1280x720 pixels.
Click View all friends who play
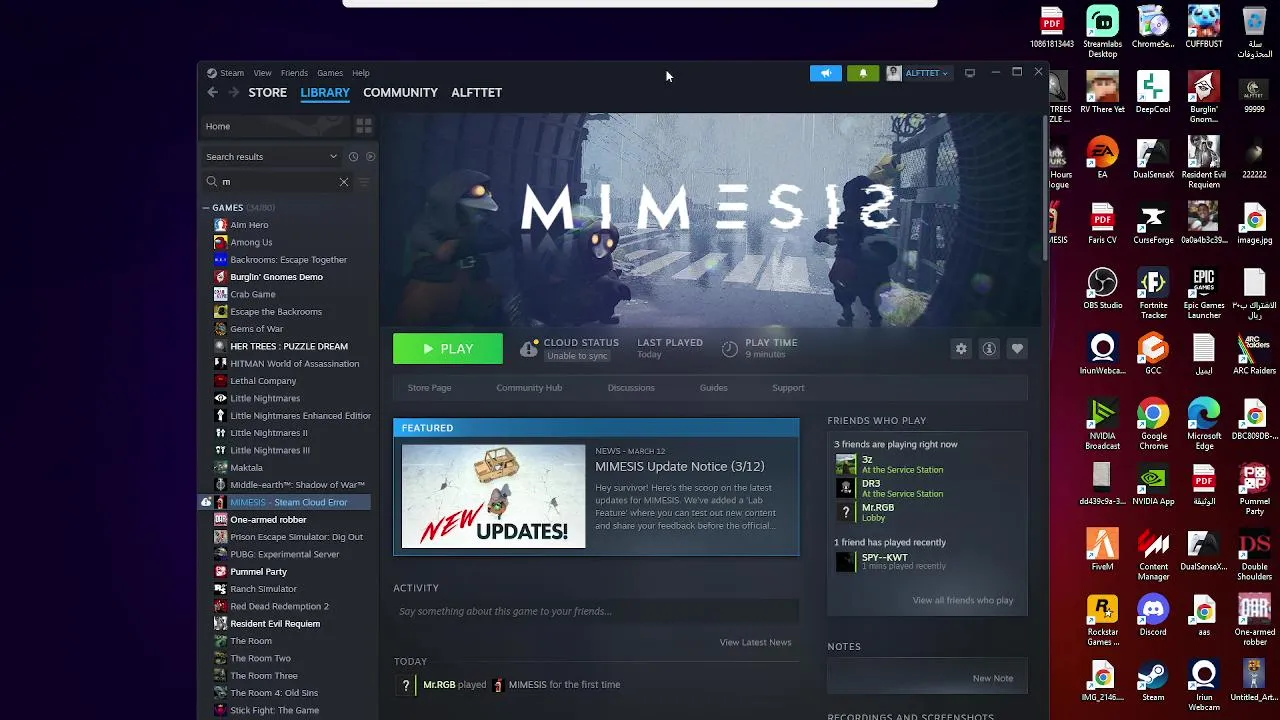click(x=963, y=600)
